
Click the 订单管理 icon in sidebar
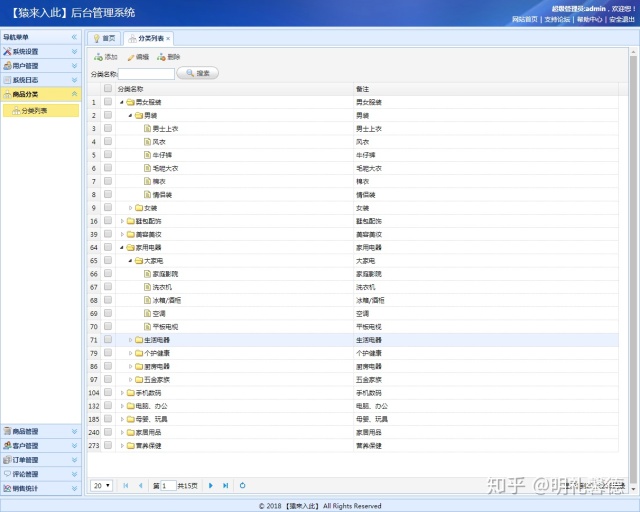coord(7,460)
